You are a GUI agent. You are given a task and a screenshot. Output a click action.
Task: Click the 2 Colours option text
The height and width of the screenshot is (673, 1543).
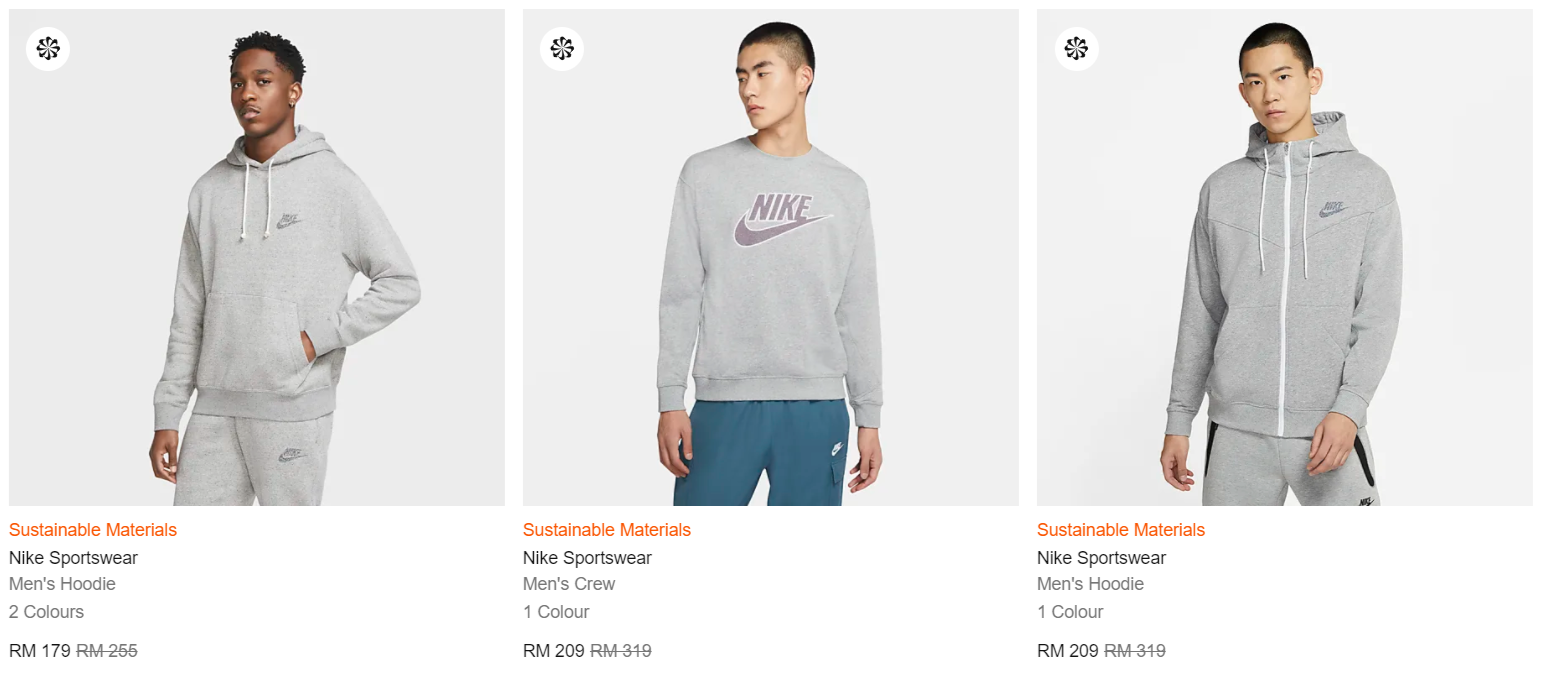click(46, 612)
